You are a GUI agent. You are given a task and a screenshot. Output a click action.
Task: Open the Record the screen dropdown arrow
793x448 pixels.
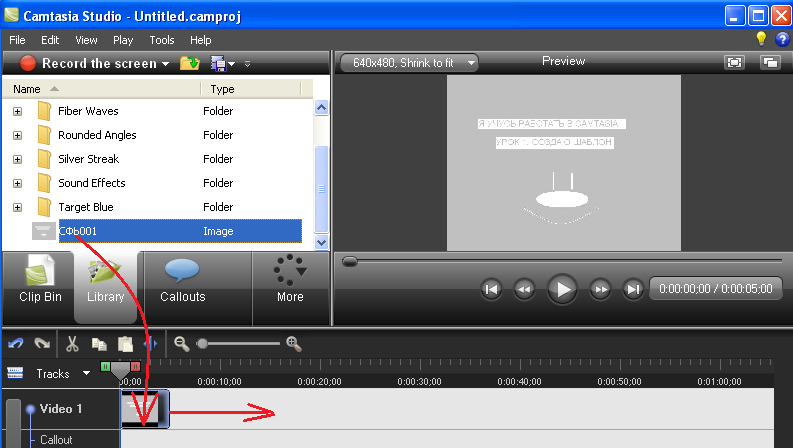(x=165, y=64)
